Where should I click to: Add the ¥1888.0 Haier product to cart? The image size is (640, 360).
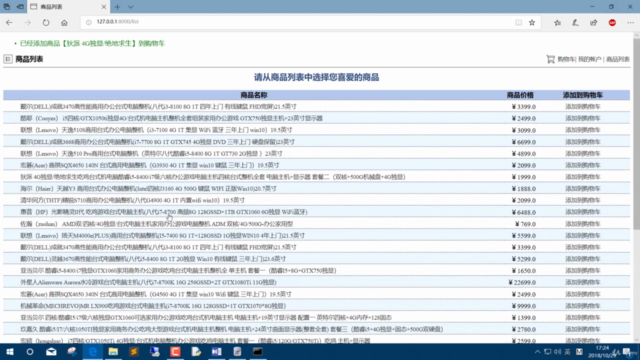tap(582, 189)
